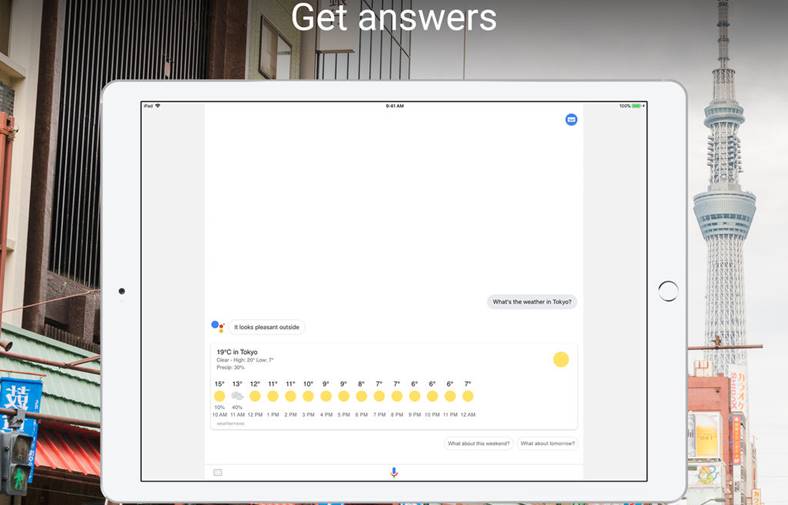The height and width of the screenshot is (505, 788).
Task: Click the sun icon for 3 PM
Action: [308, 396]
